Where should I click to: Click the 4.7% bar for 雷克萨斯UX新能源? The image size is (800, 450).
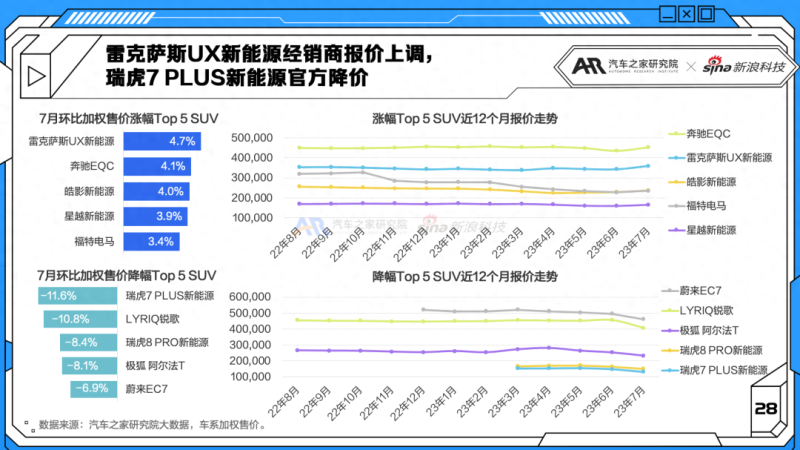(x=162, y=141)
